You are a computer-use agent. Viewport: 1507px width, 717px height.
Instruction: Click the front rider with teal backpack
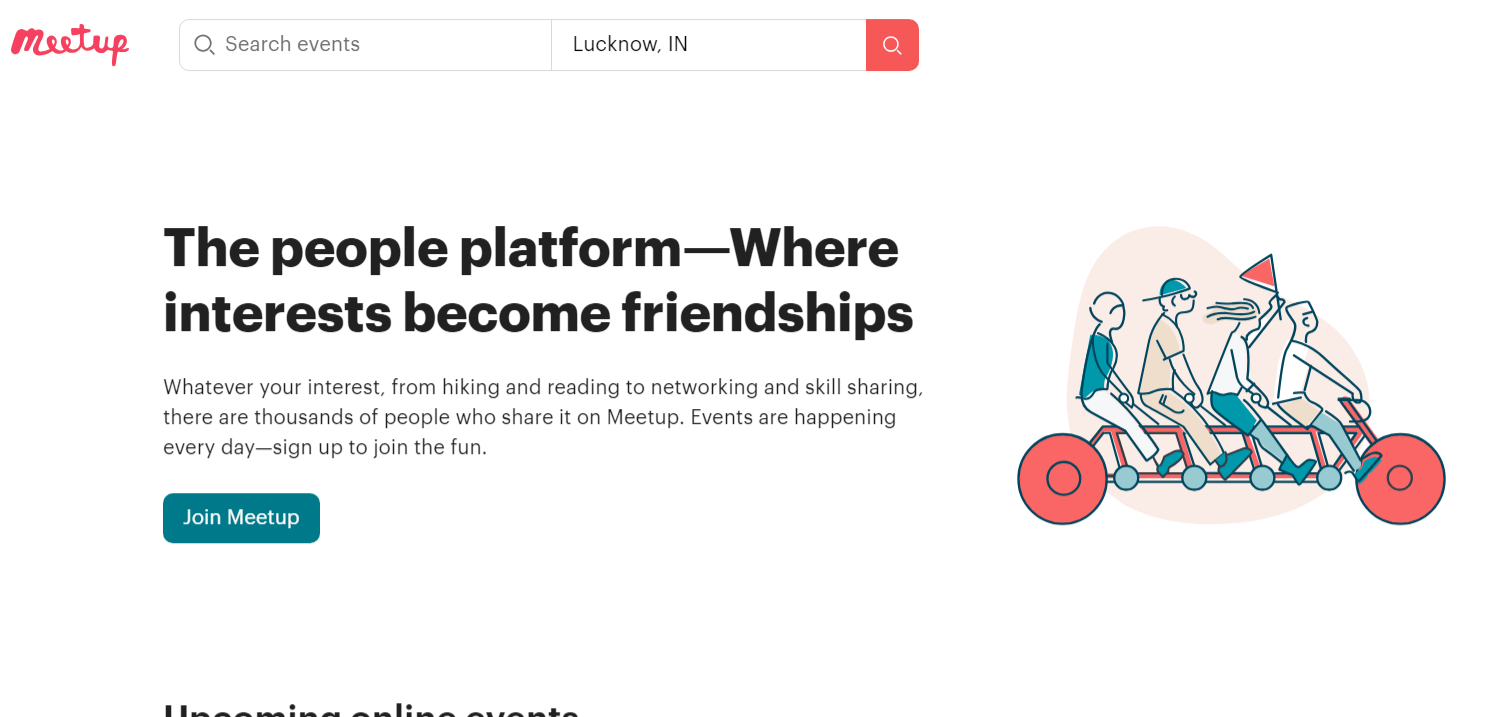click(1101, 360)
